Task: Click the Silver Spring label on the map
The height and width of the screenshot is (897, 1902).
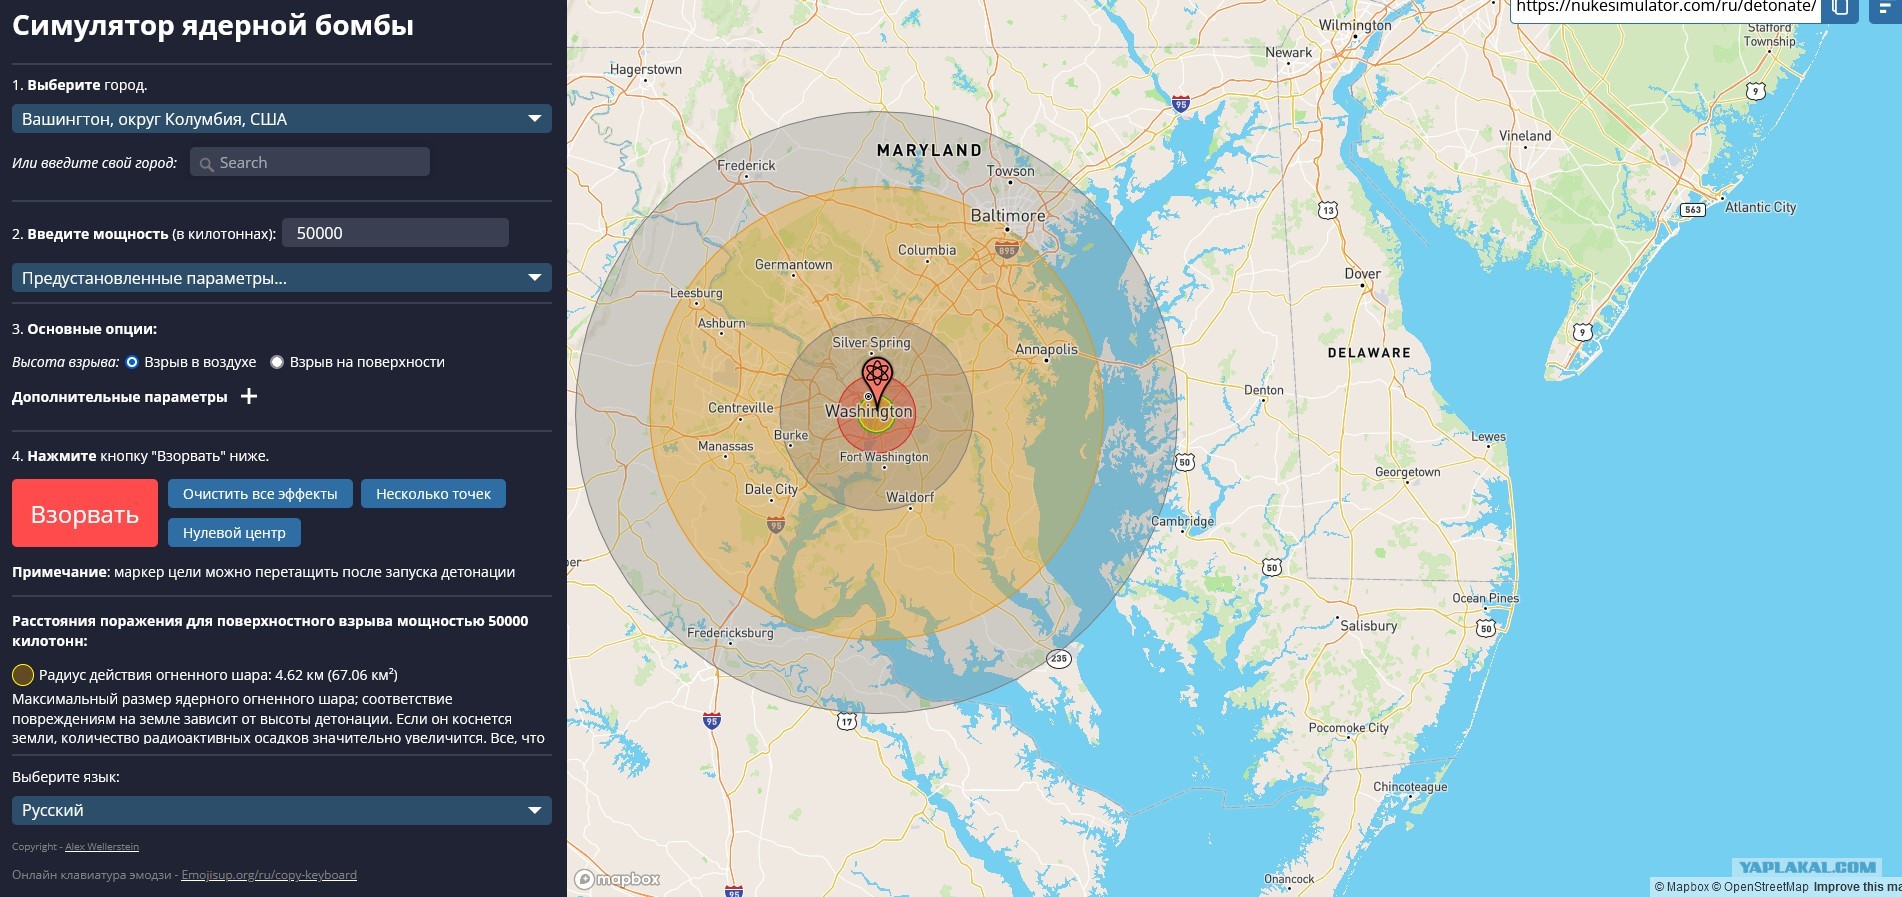Action: [871, 342]
